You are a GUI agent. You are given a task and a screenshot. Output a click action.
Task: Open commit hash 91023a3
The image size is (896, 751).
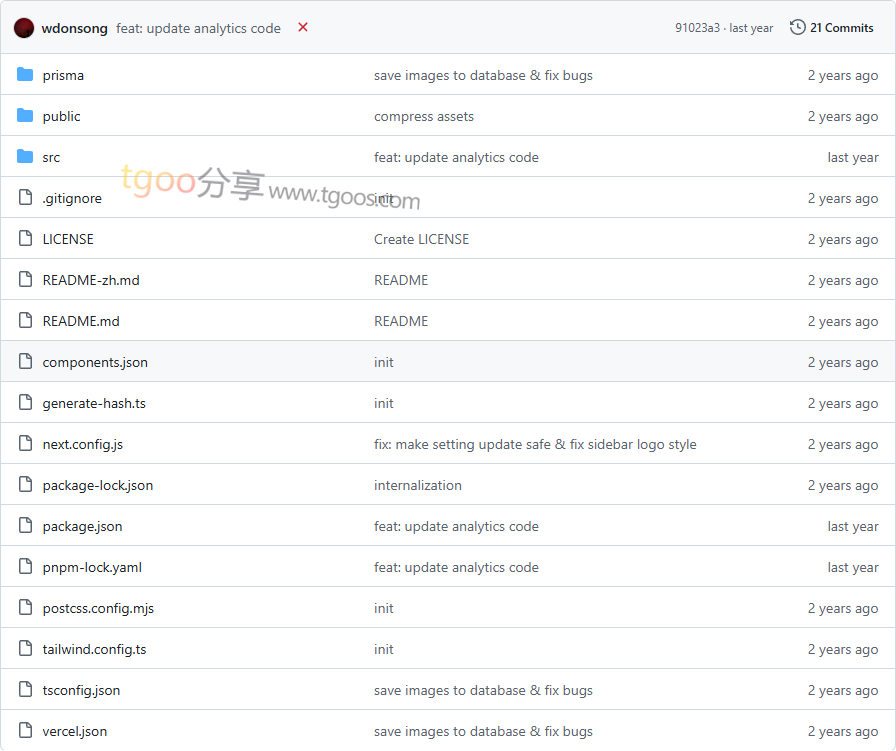pos(697,28)
